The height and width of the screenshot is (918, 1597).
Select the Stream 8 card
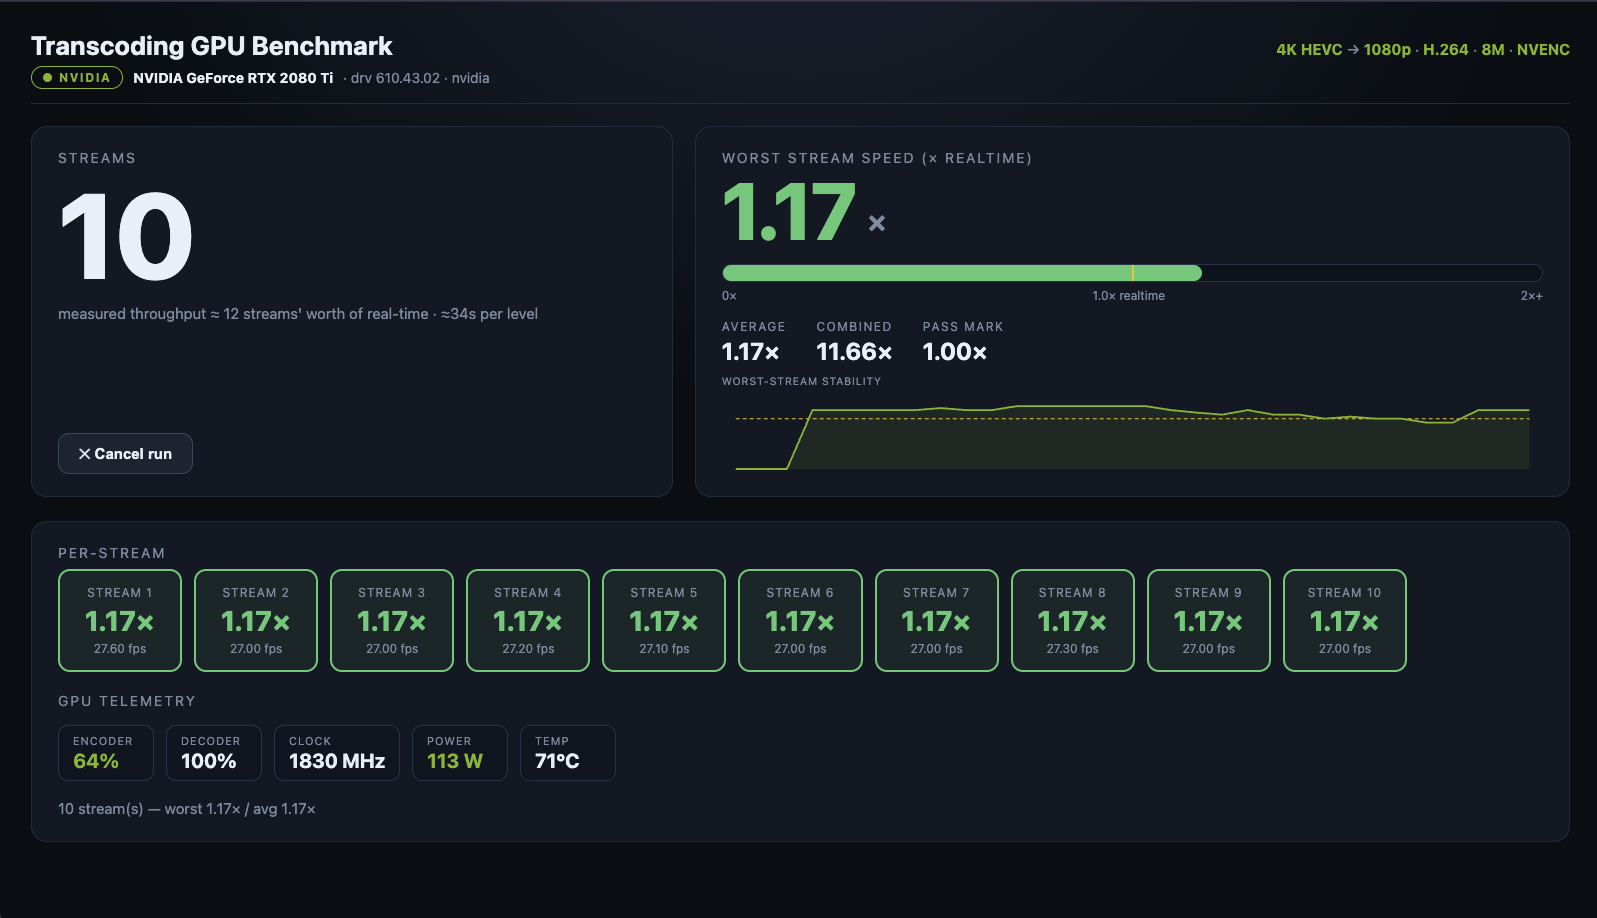point(1073,620)
